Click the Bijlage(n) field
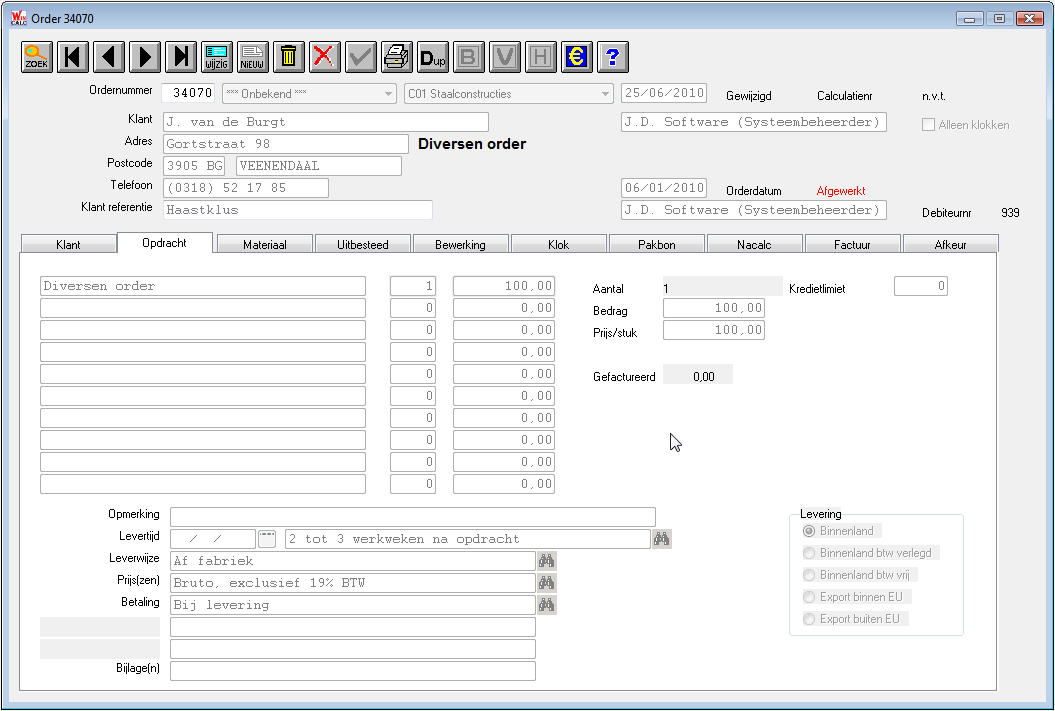This screenshot has width=1055, height=711. 353,671
